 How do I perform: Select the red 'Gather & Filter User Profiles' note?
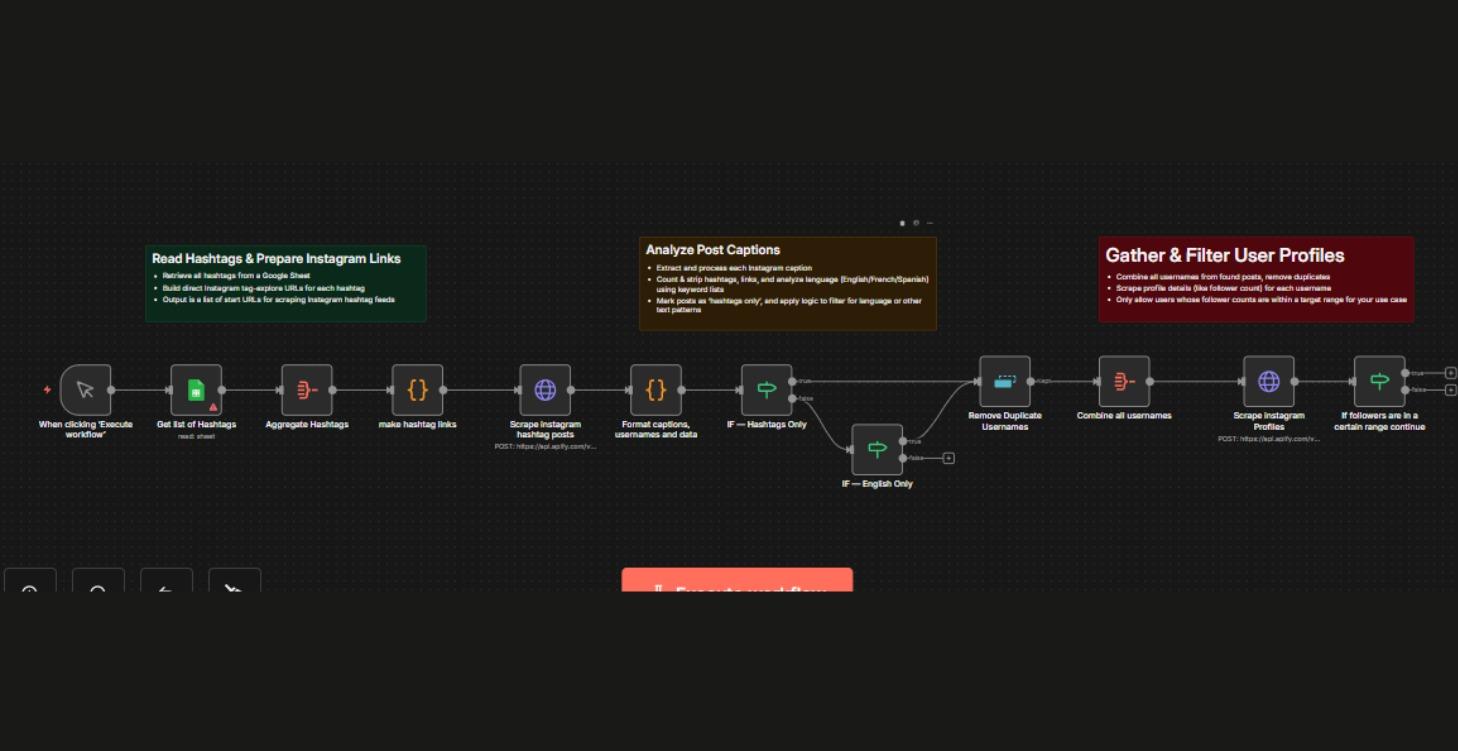pyautogui.click(x=1256, y=279)
